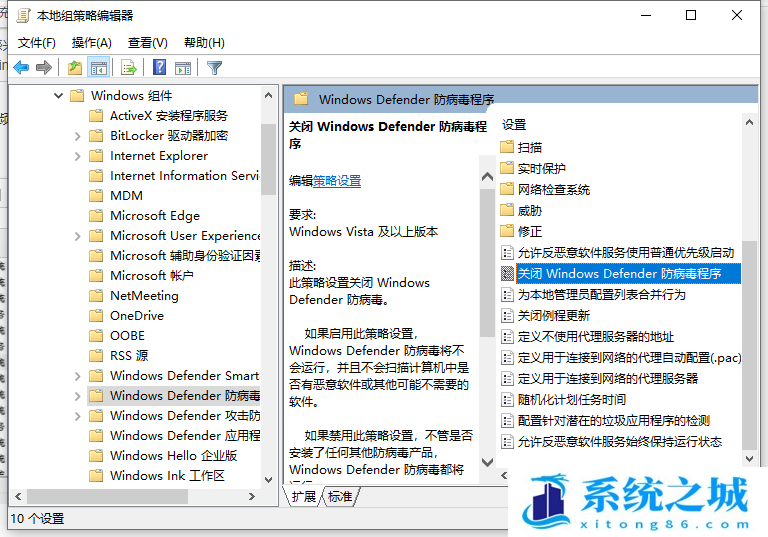The width and height of the screenshot is (768, 537).
Task: Click the folder icon beside MDM
Action: pyautogui.click(x=96, y=195)
